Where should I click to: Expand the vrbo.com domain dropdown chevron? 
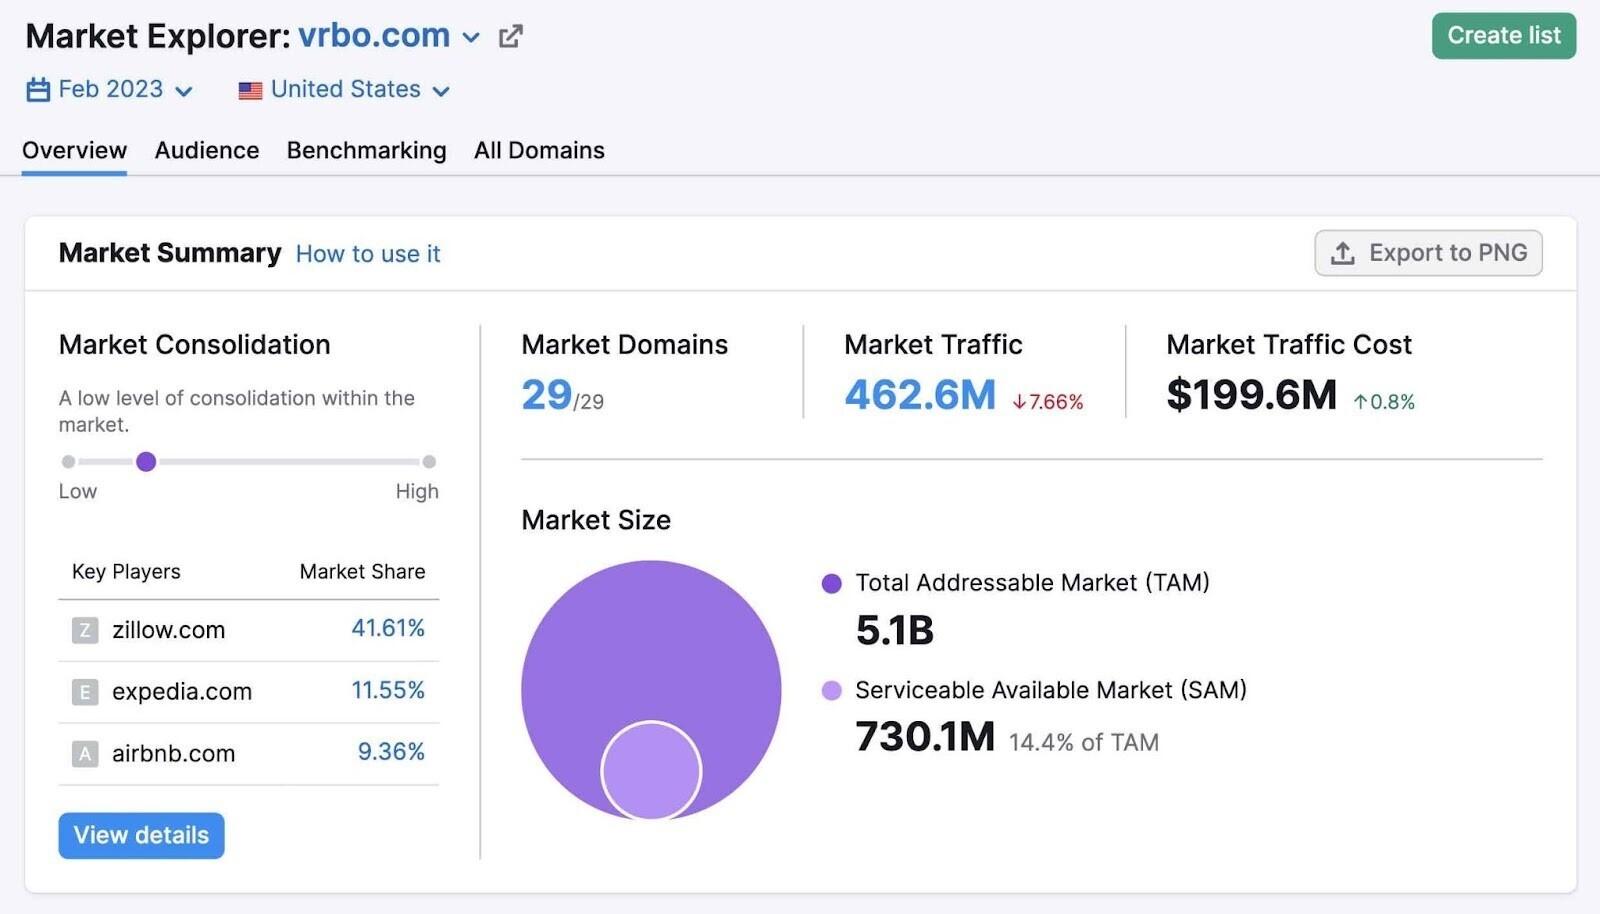[471, 38]
